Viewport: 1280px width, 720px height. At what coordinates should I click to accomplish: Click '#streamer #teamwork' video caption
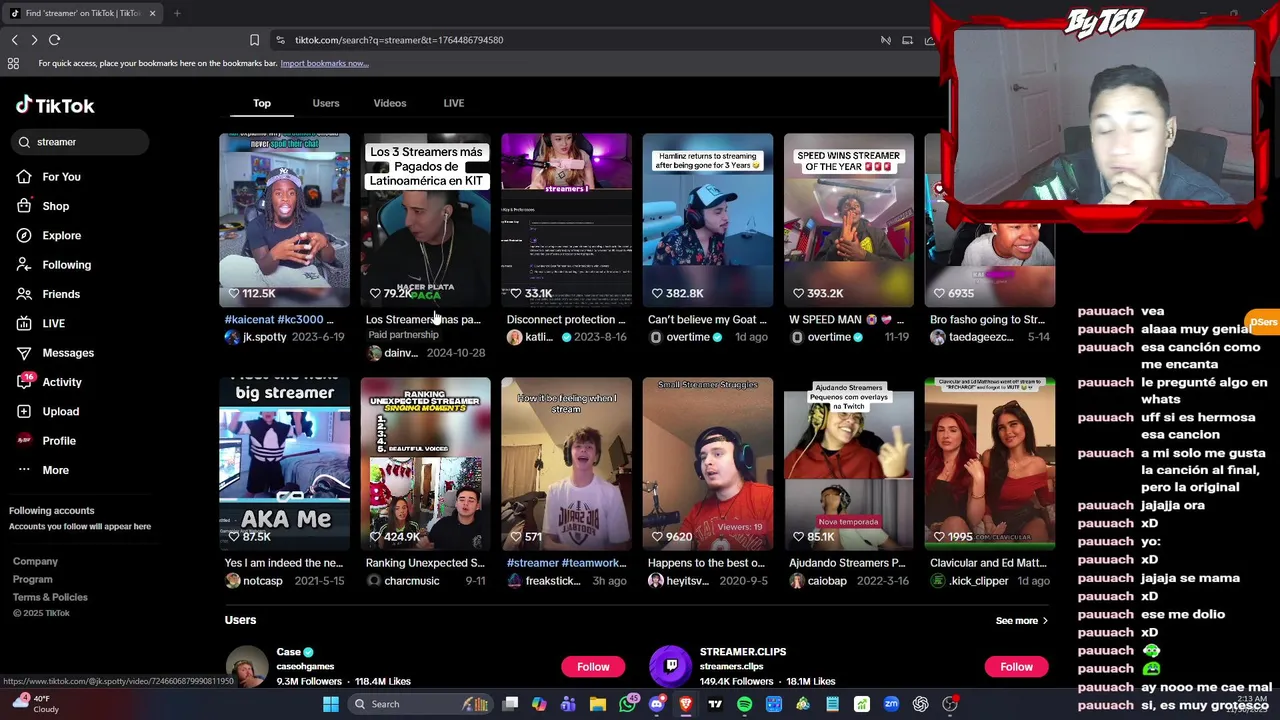pyautogui.click(x=567, y=563)
